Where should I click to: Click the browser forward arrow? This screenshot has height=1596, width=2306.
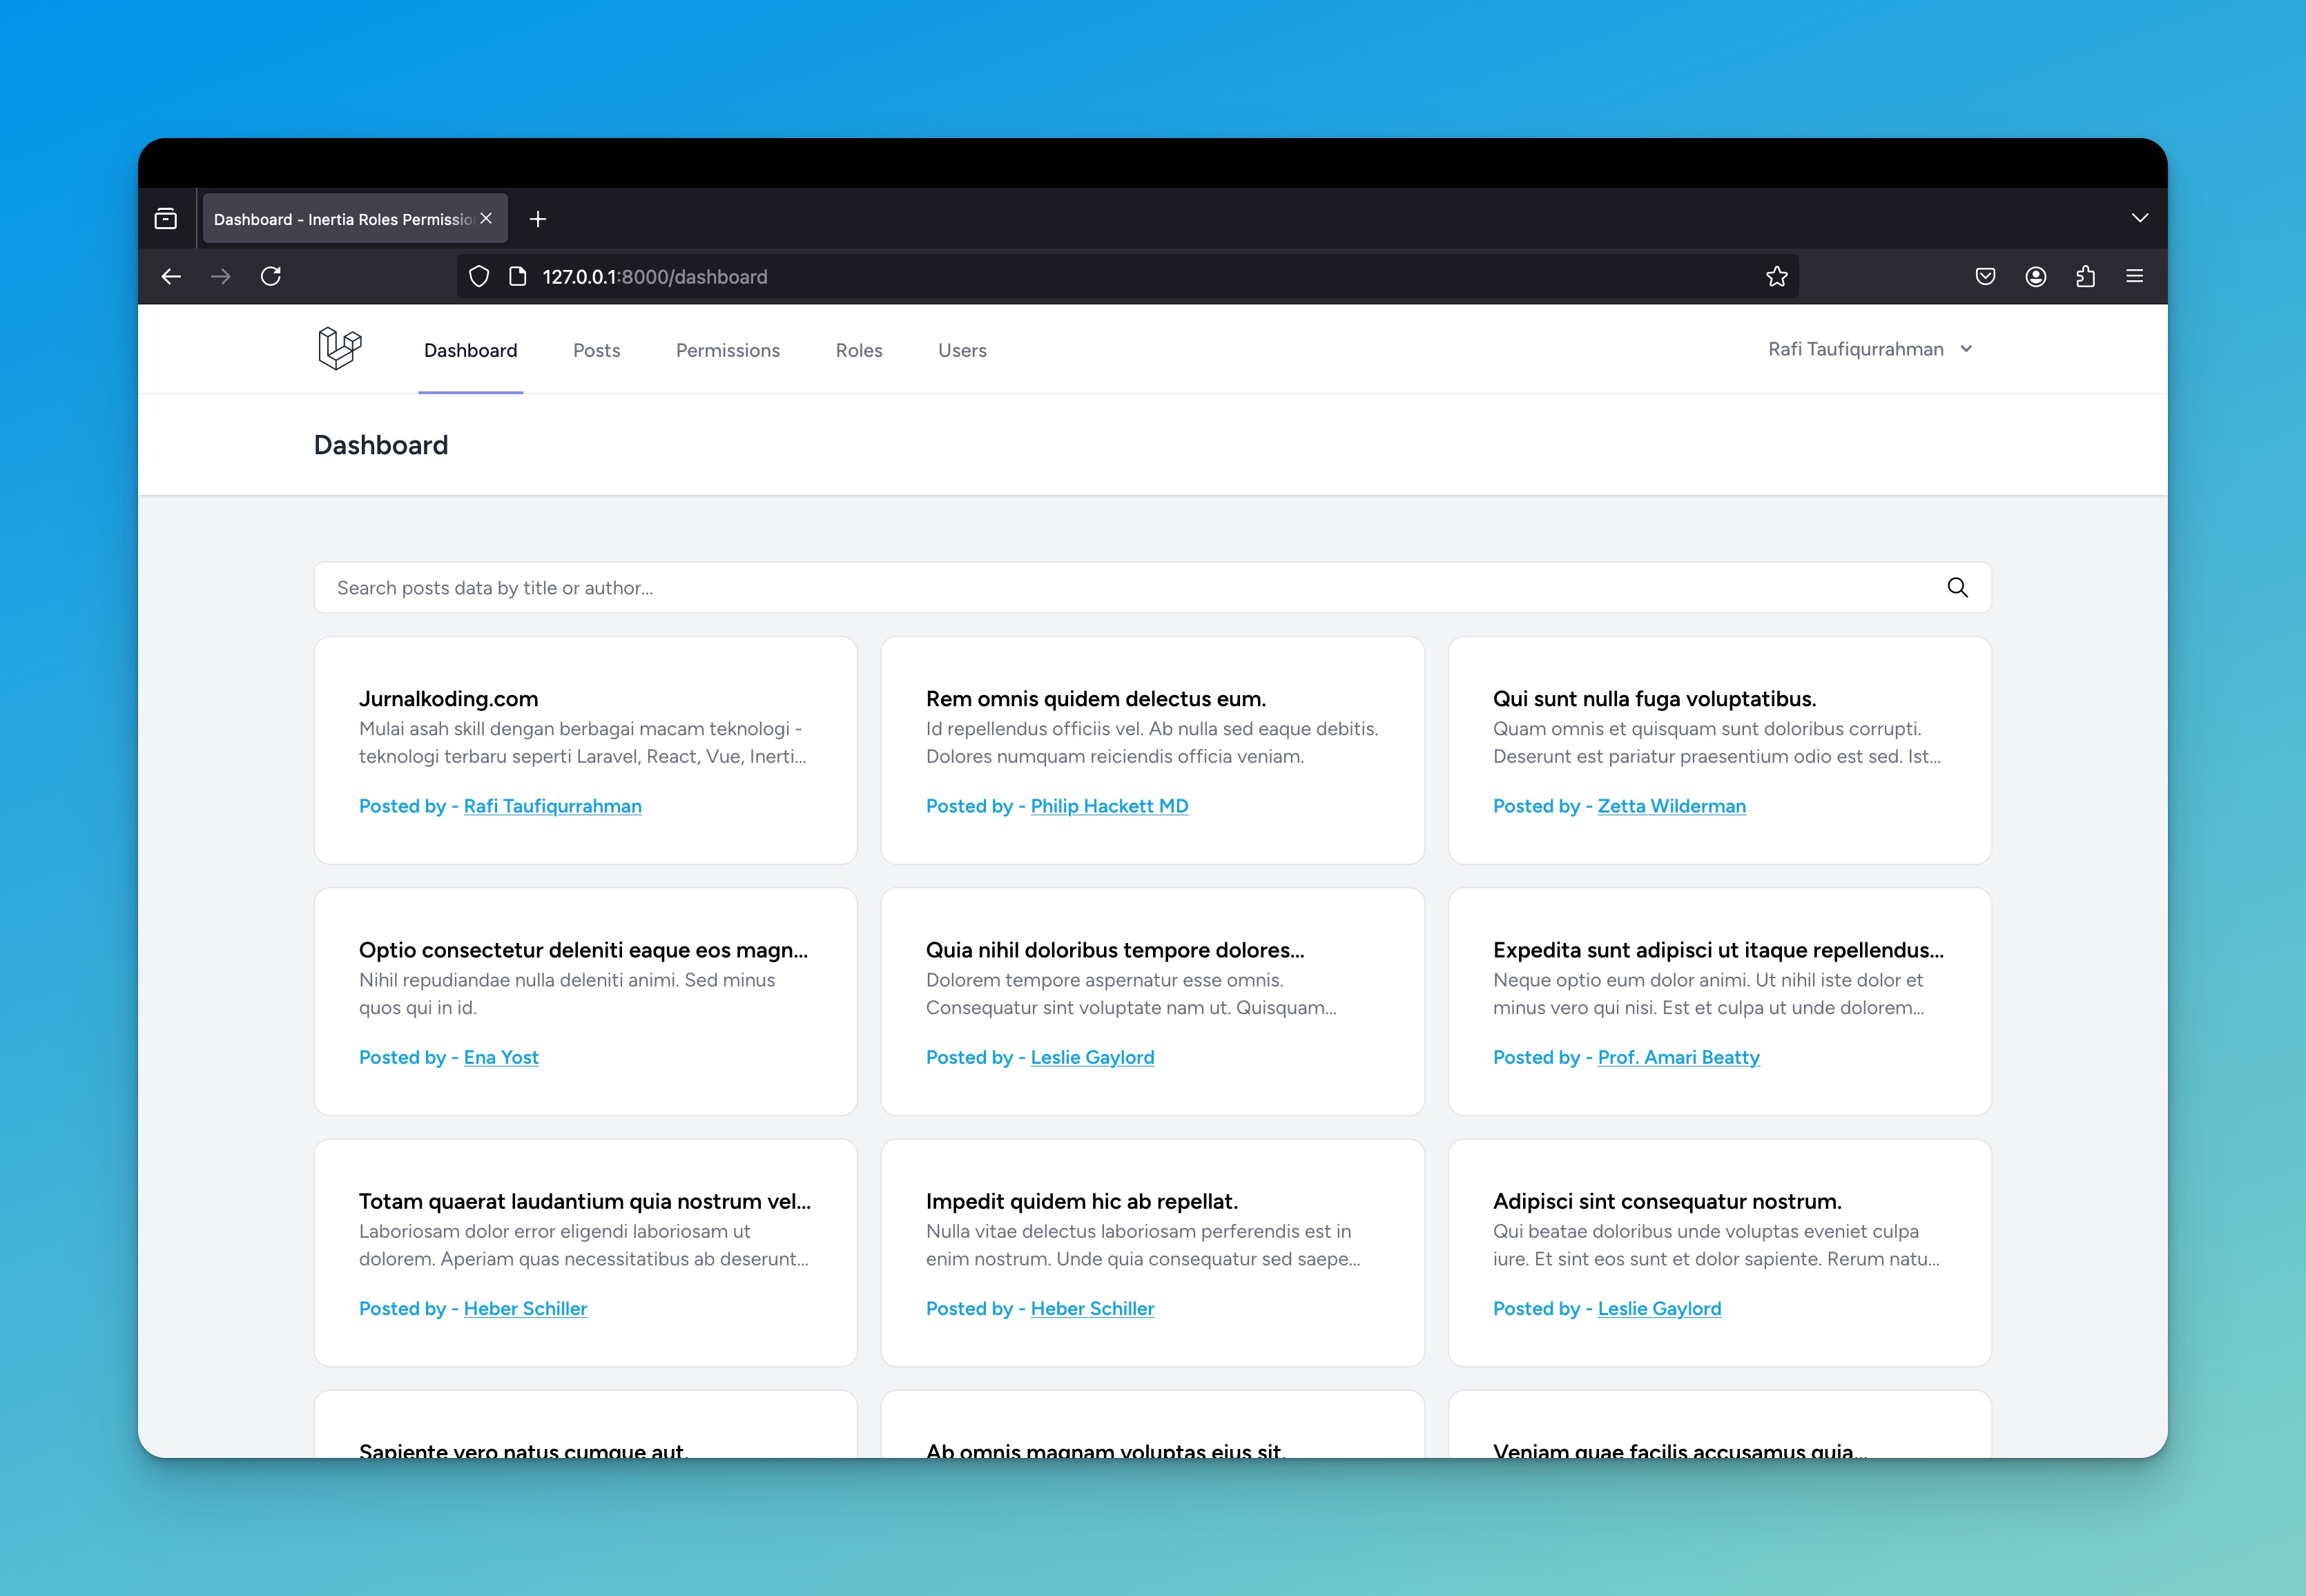[221, 276]
